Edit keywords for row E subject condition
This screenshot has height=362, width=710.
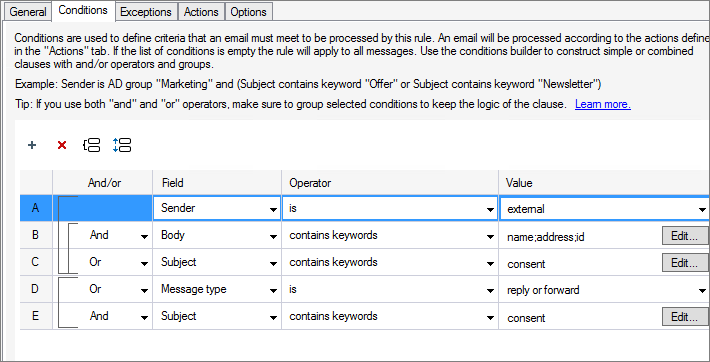coord(685,317)
